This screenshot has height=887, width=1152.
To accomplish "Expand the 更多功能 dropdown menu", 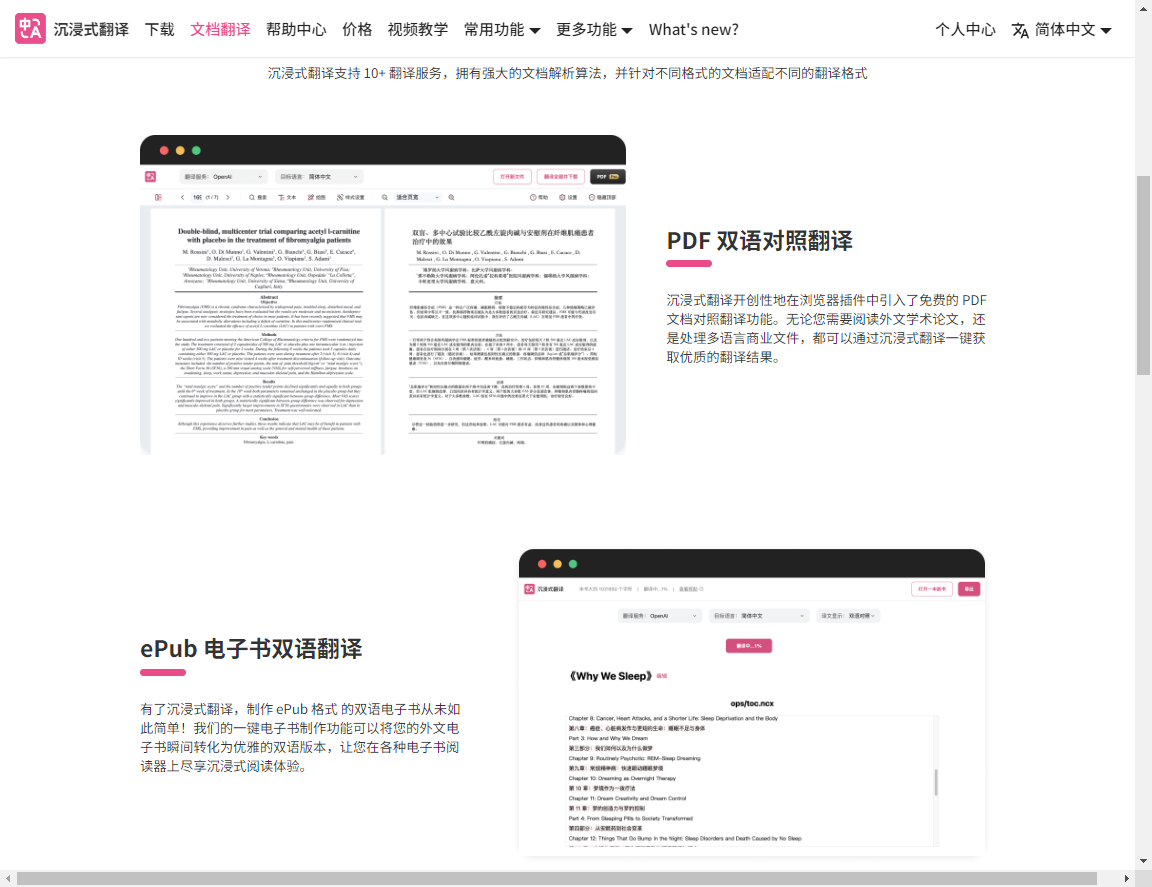I will tap(594, 29).
